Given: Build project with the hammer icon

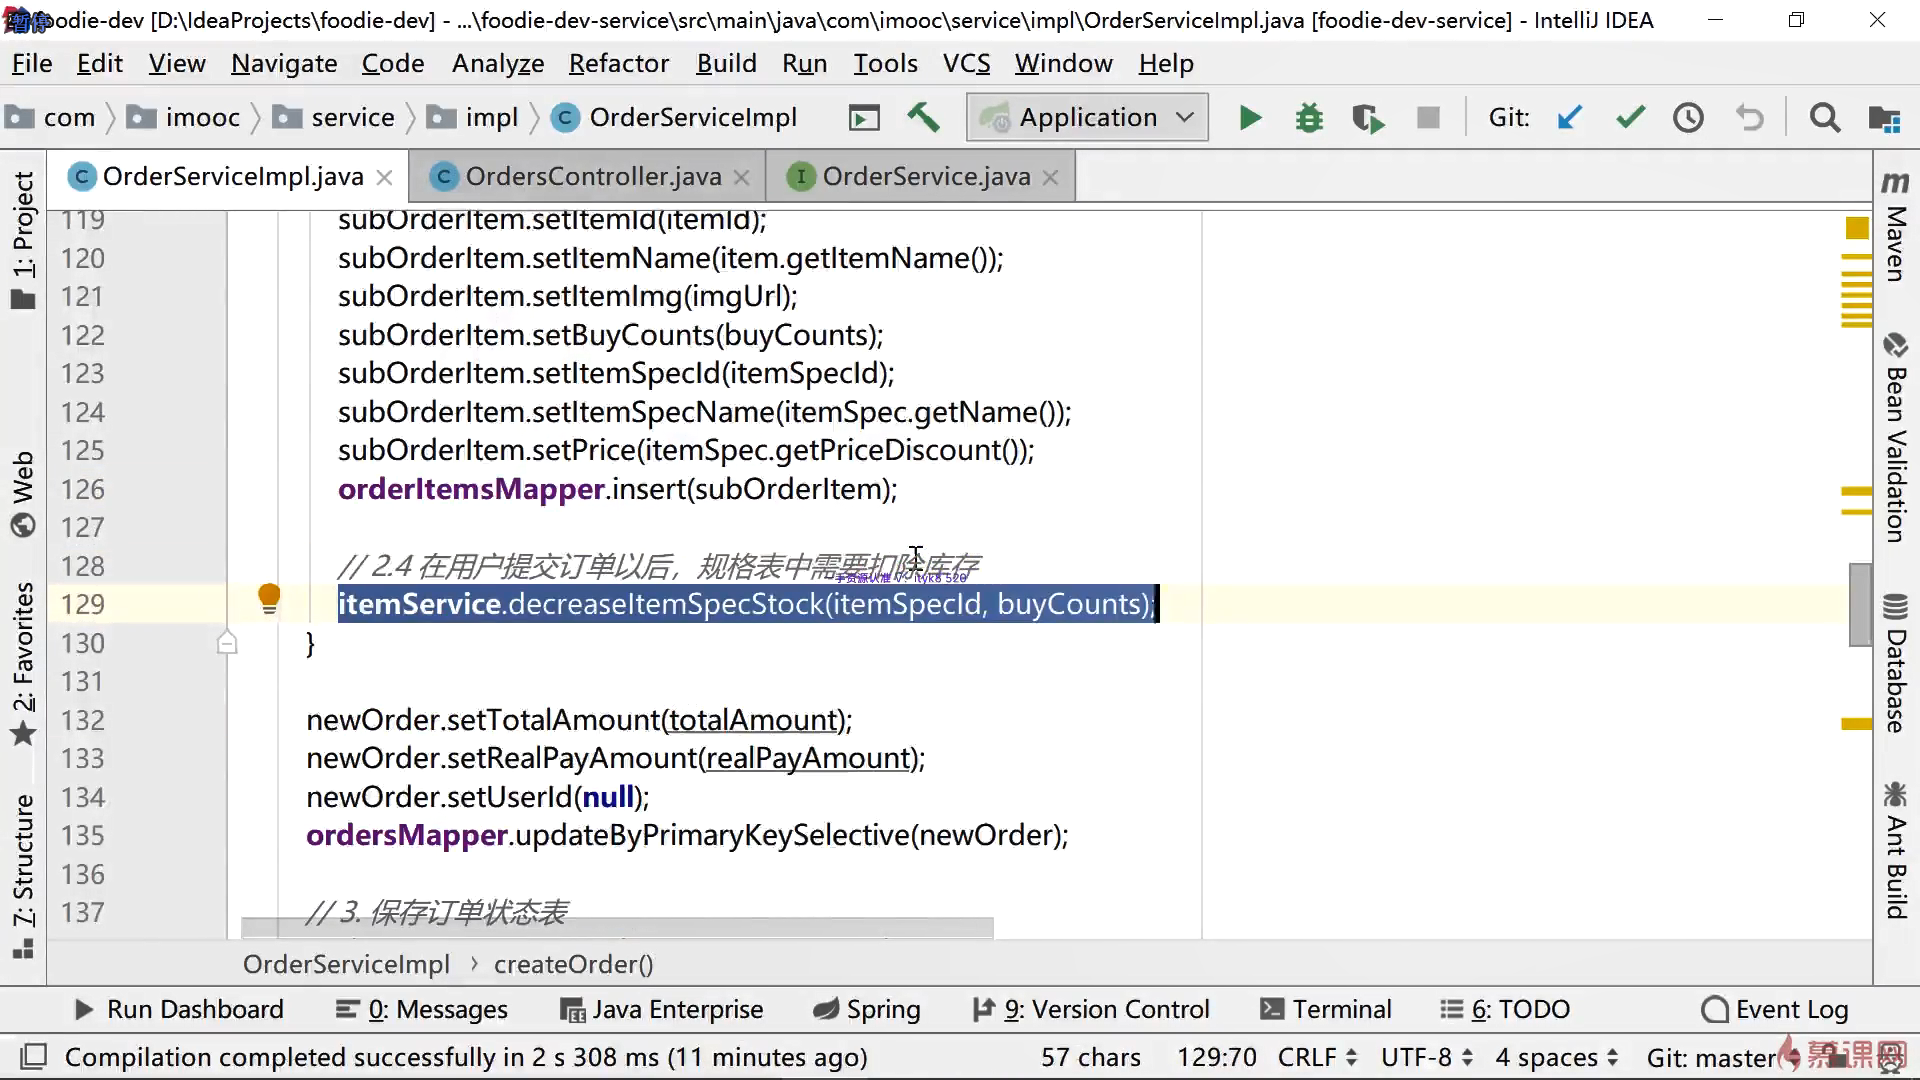Looking at the screenshot, I should [x=923, y=118].
